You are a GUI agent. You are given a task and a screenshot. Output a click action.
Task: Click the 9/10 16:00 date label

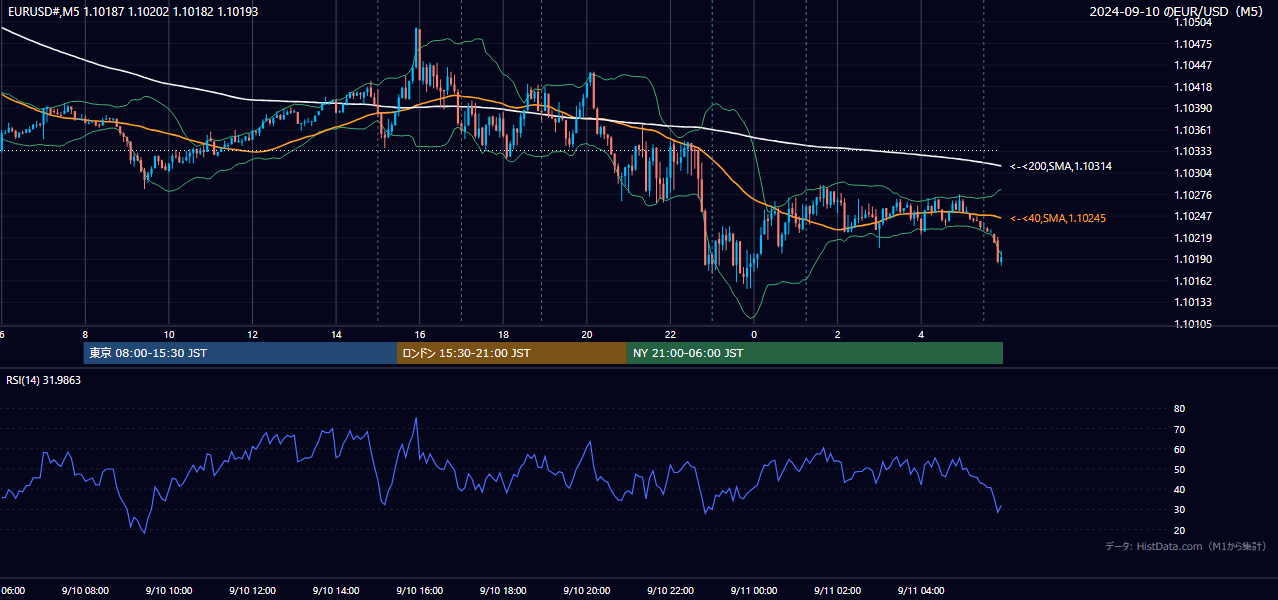pos(419,590)
